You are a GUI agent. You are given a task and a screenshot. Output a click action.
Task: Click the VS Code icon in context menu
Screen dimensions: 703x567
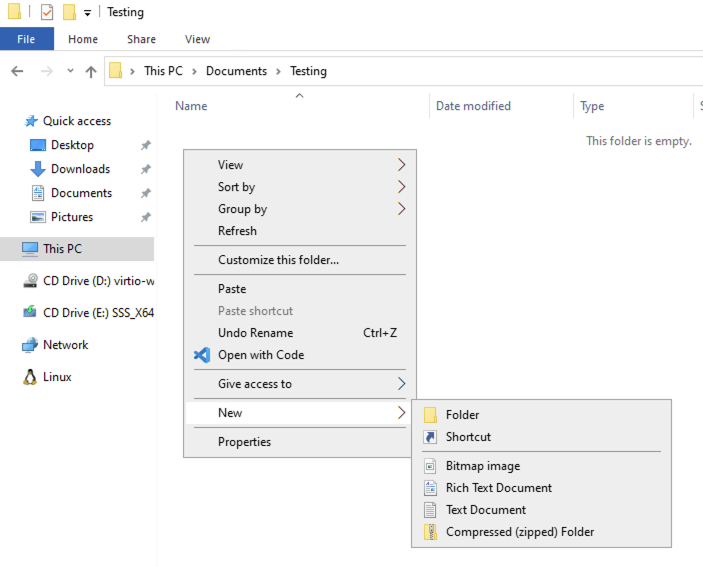[202, 355]
